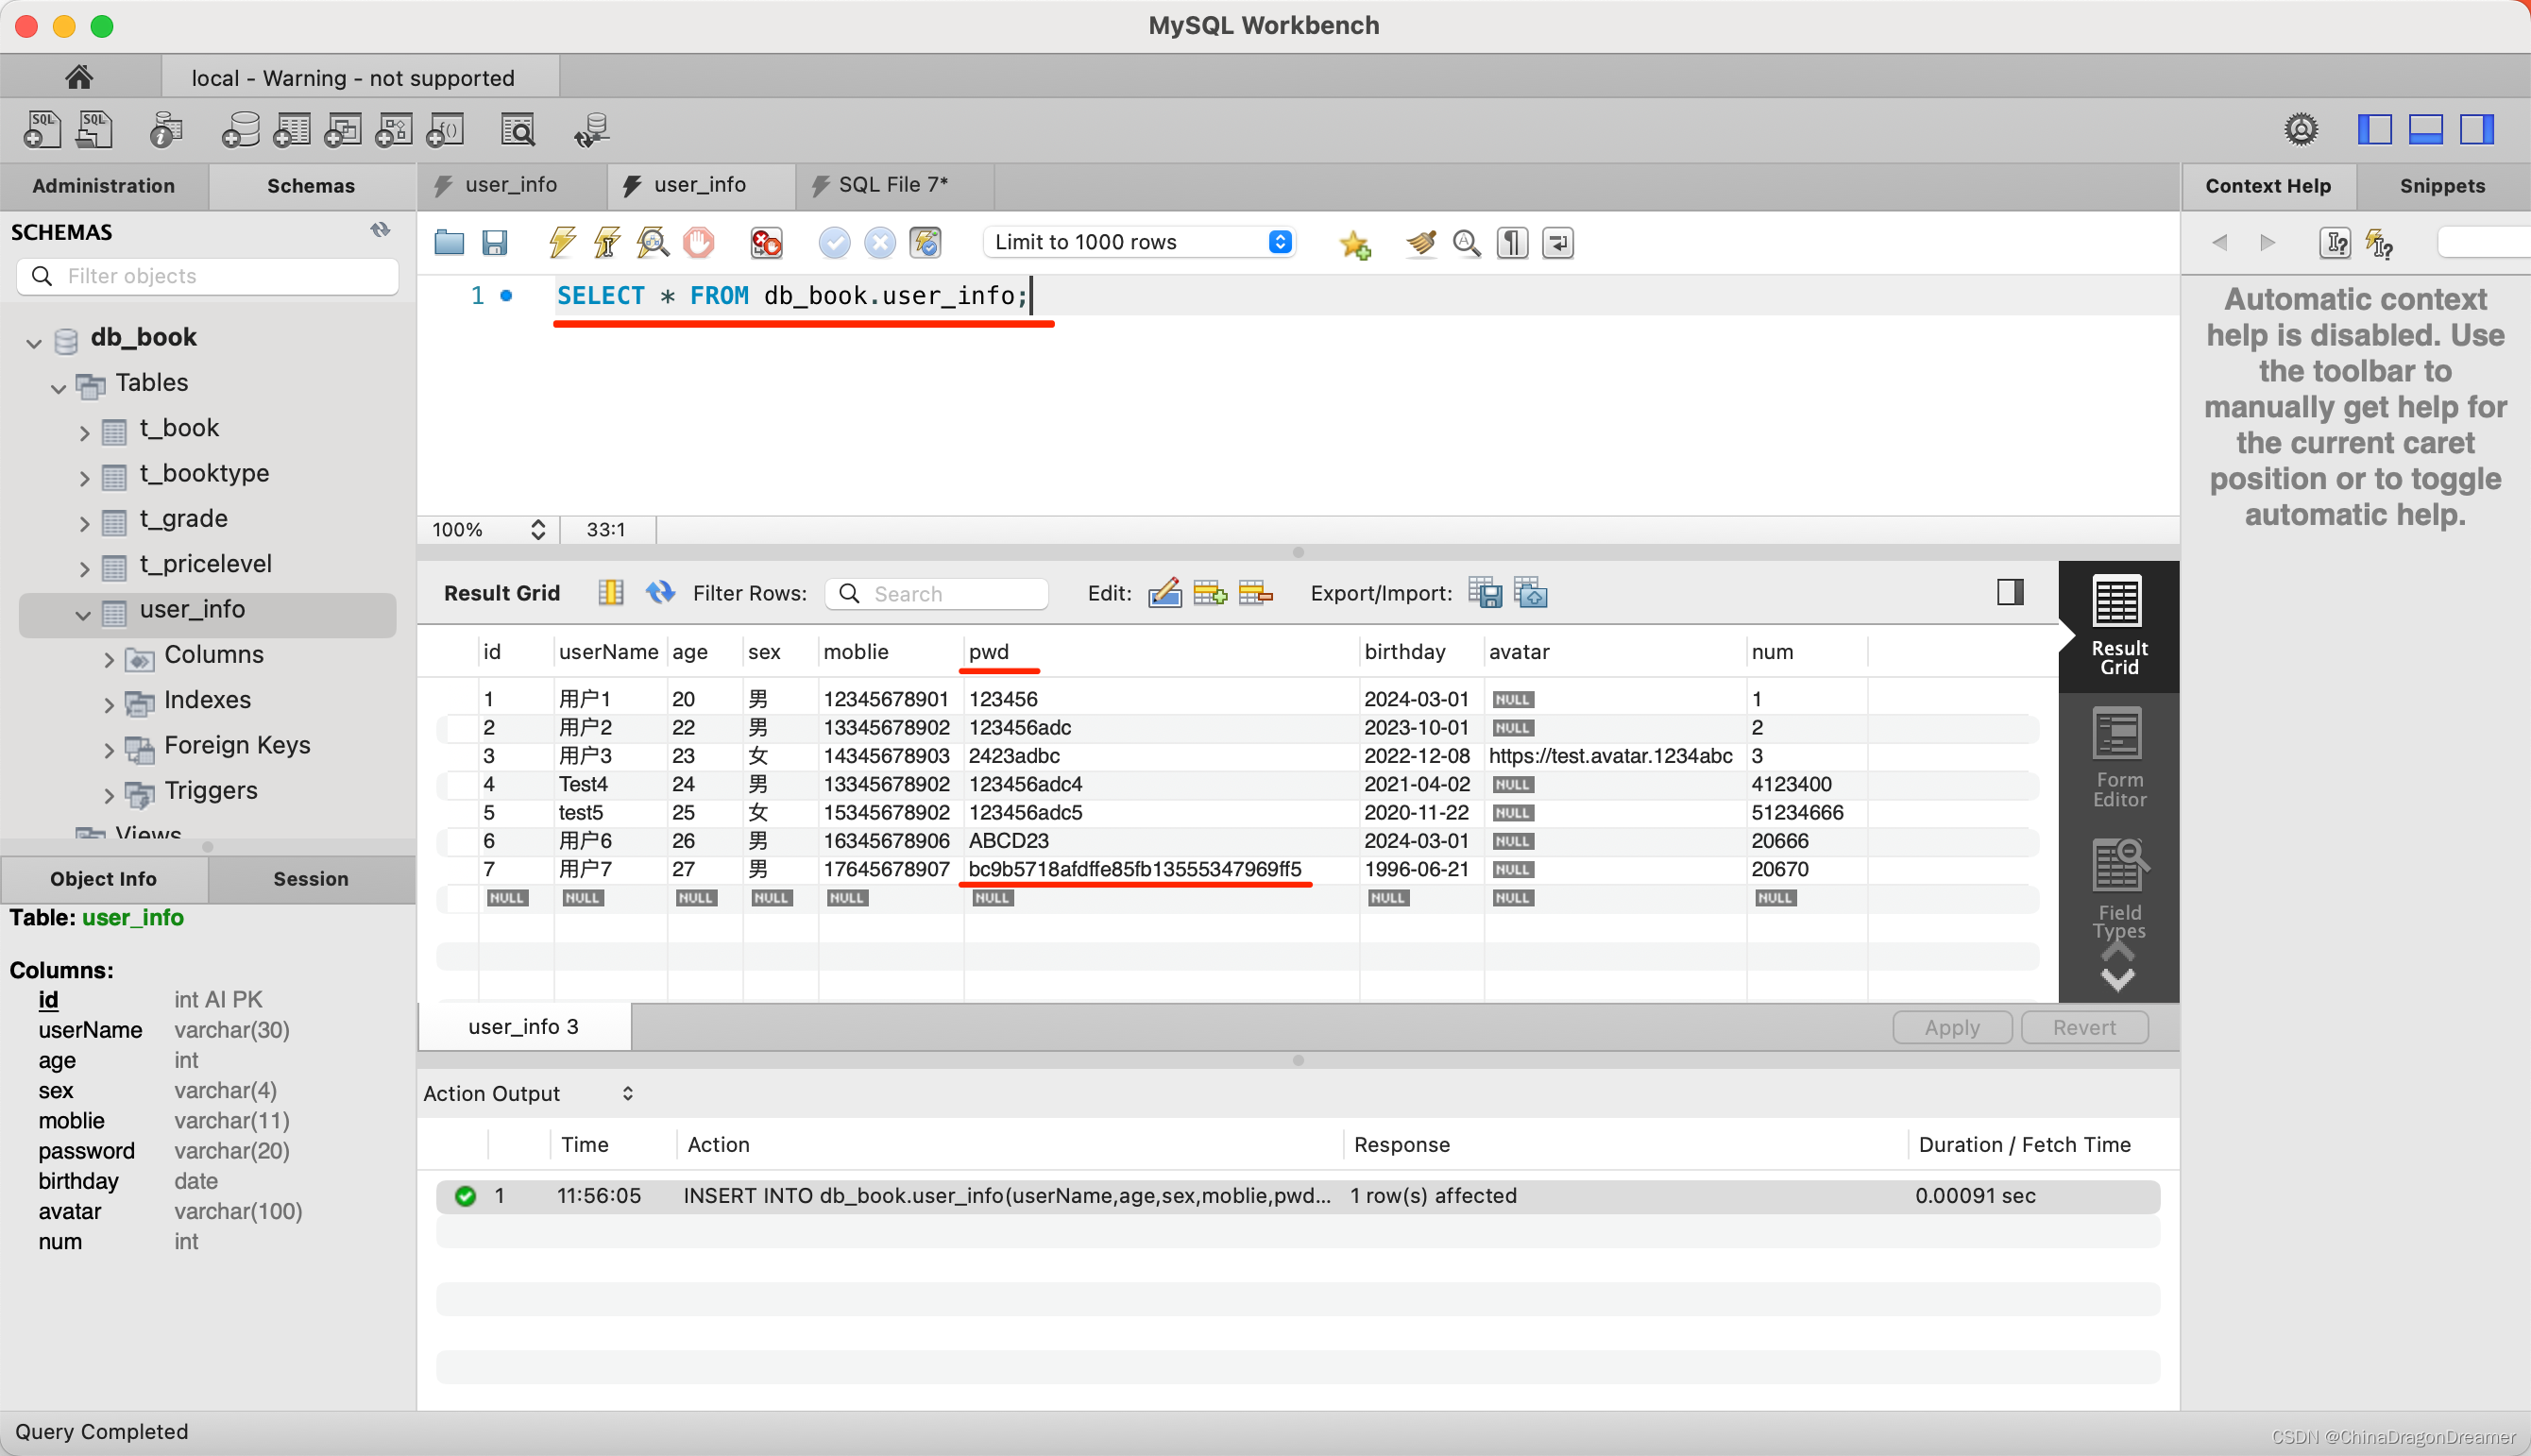
Task: Open the preferences gear icon
Action: coord(2300,129)
